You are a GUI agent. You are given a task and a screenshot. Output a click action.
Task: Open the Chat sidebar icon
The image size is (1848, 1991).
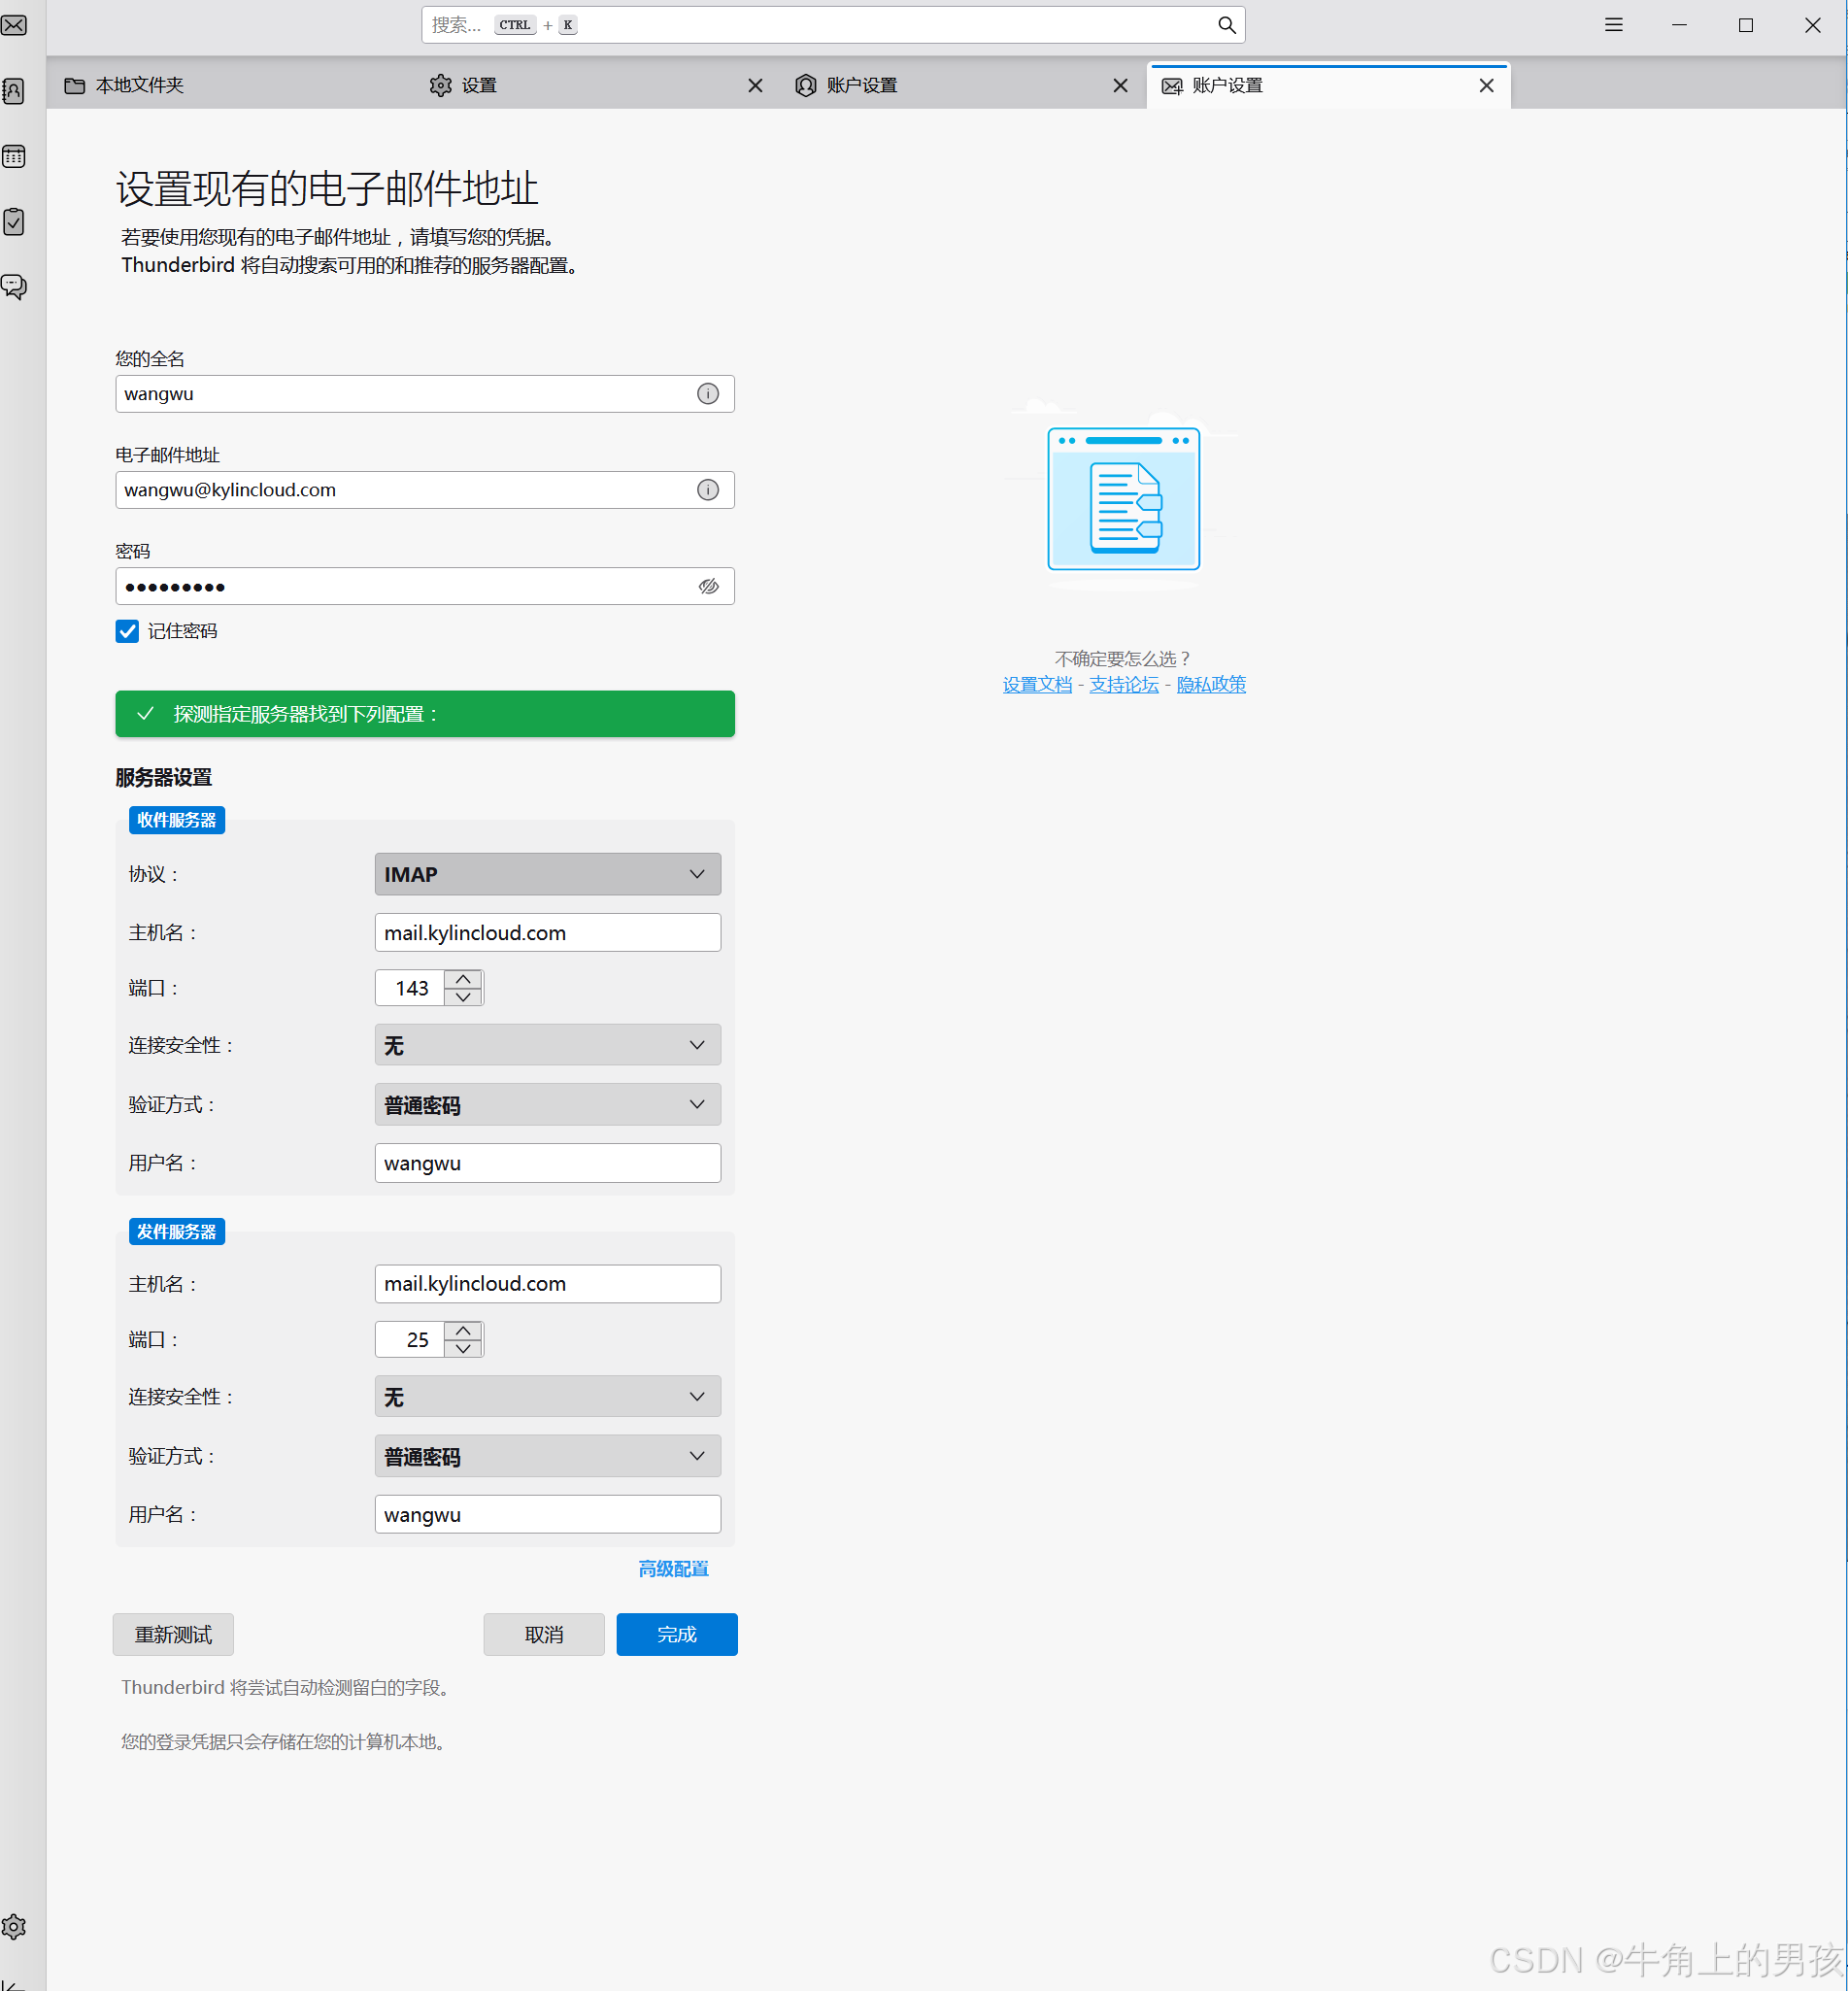pyautogui.click(x=14, y=287)
